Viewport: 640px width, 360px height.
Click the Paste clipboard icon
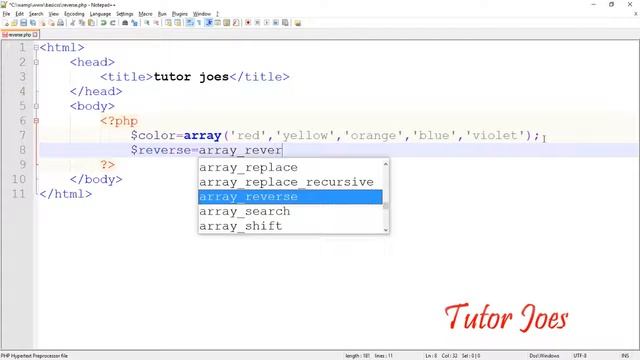pos(91,23)
